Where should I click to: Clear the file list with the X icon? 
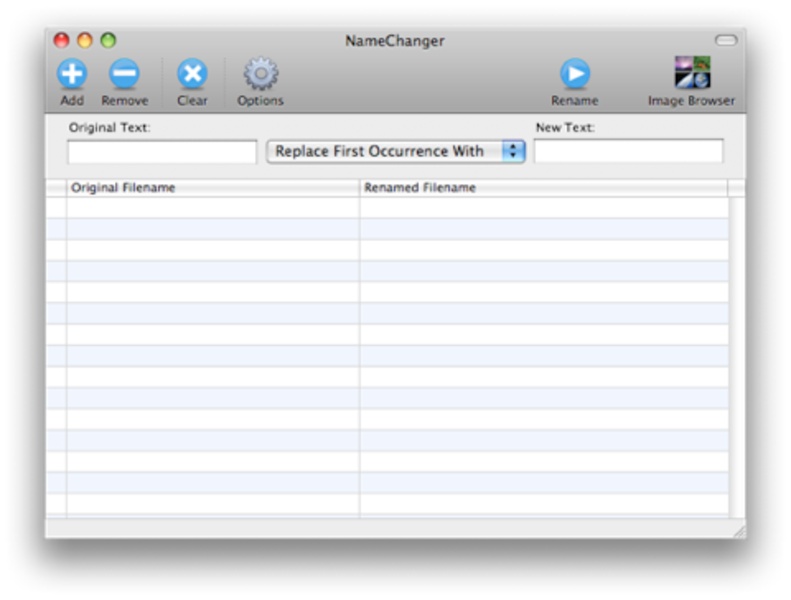pyautogui.click(x=192, y=74)
